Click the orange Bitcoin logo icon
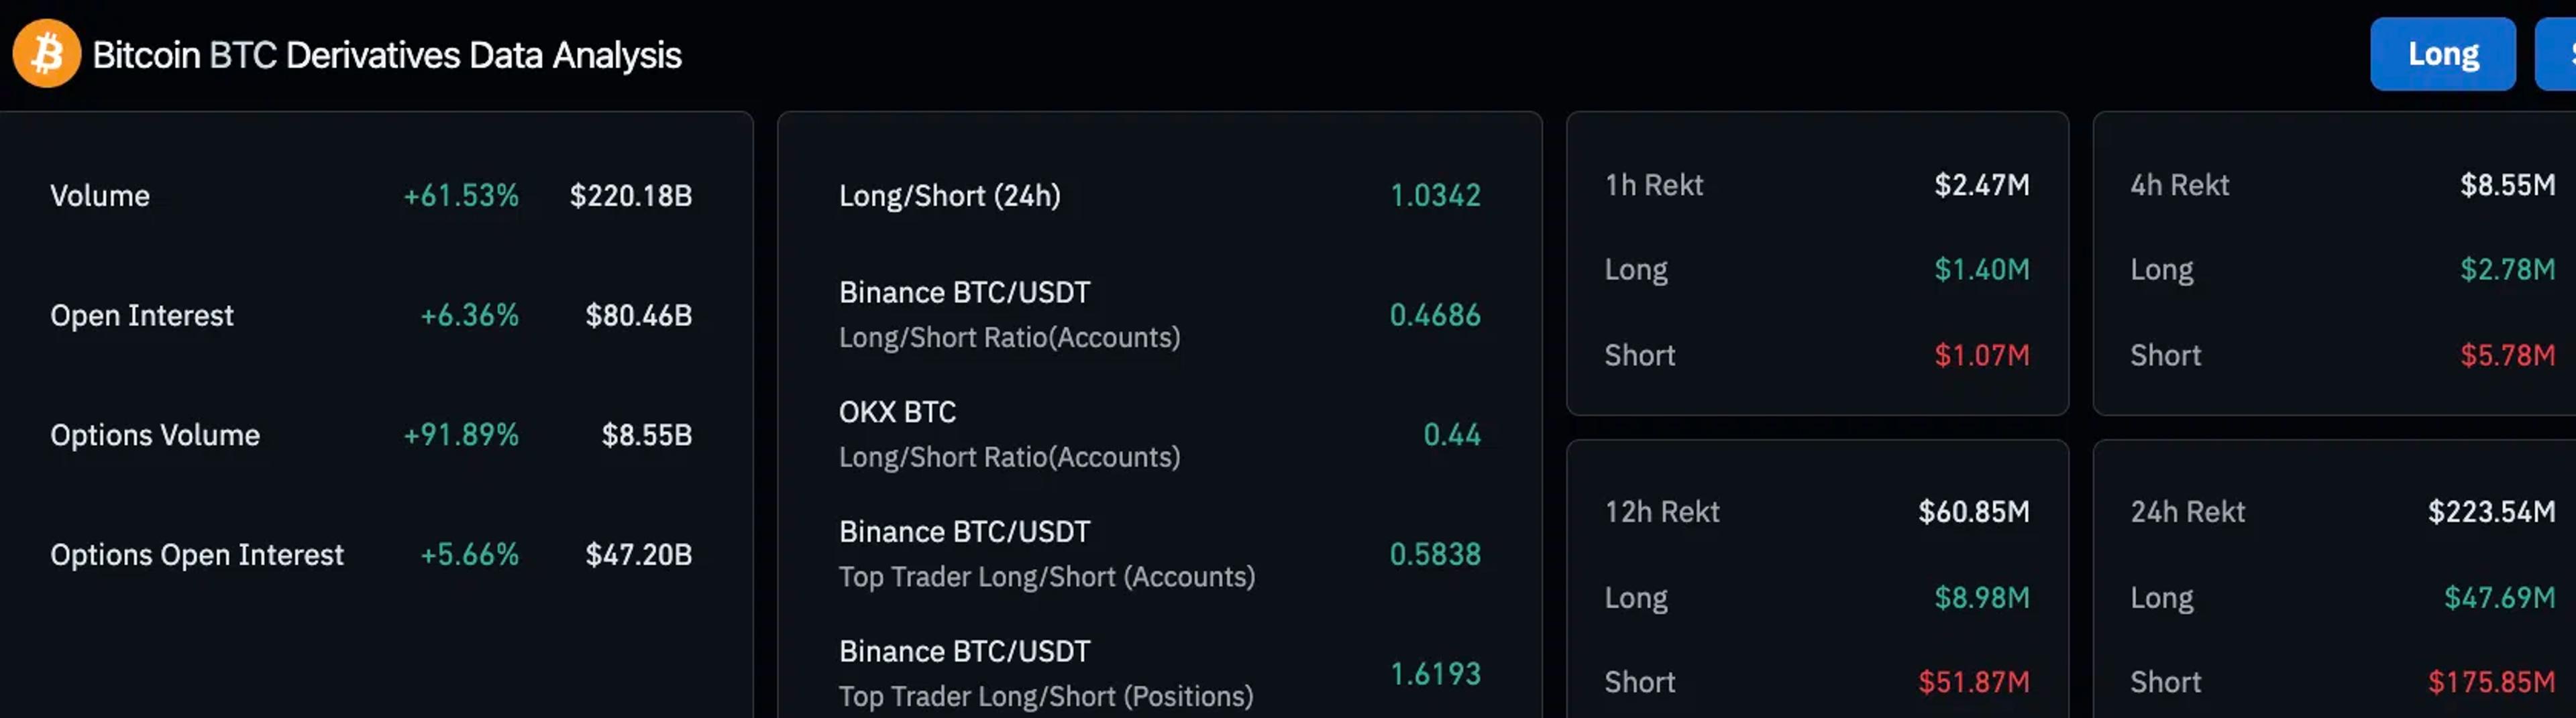The height and width of the screenshot is (718, 2576). coord(46,54)
